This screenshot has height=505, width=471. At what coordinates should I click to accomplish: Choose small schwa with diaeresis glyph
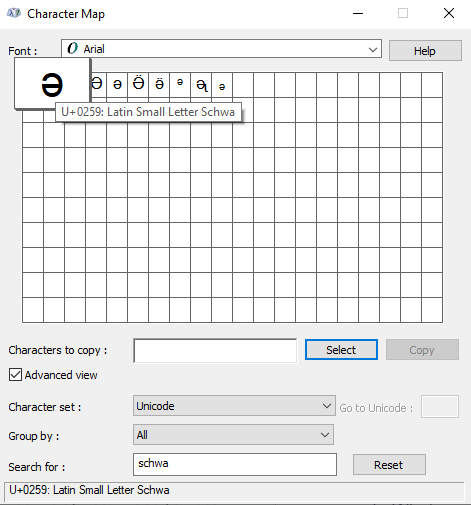[x=159, y=85]
